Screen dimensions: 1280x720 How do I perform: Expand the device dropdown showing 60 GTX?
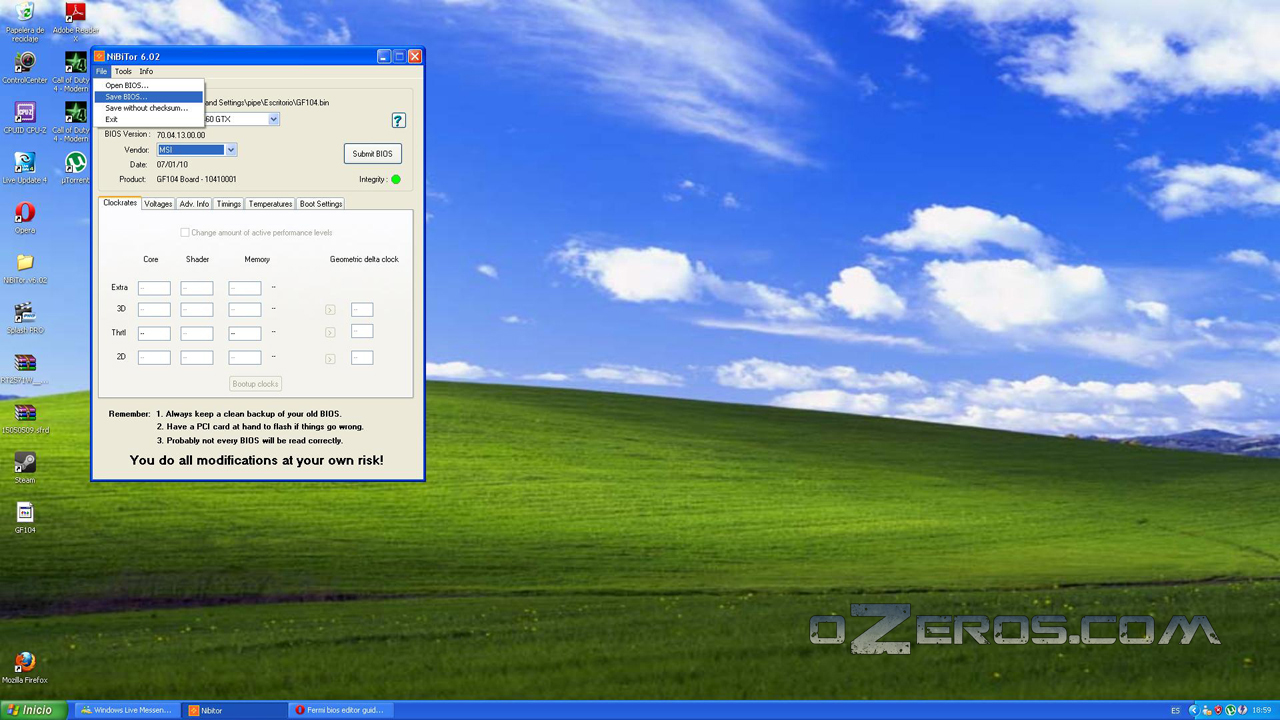273,119
